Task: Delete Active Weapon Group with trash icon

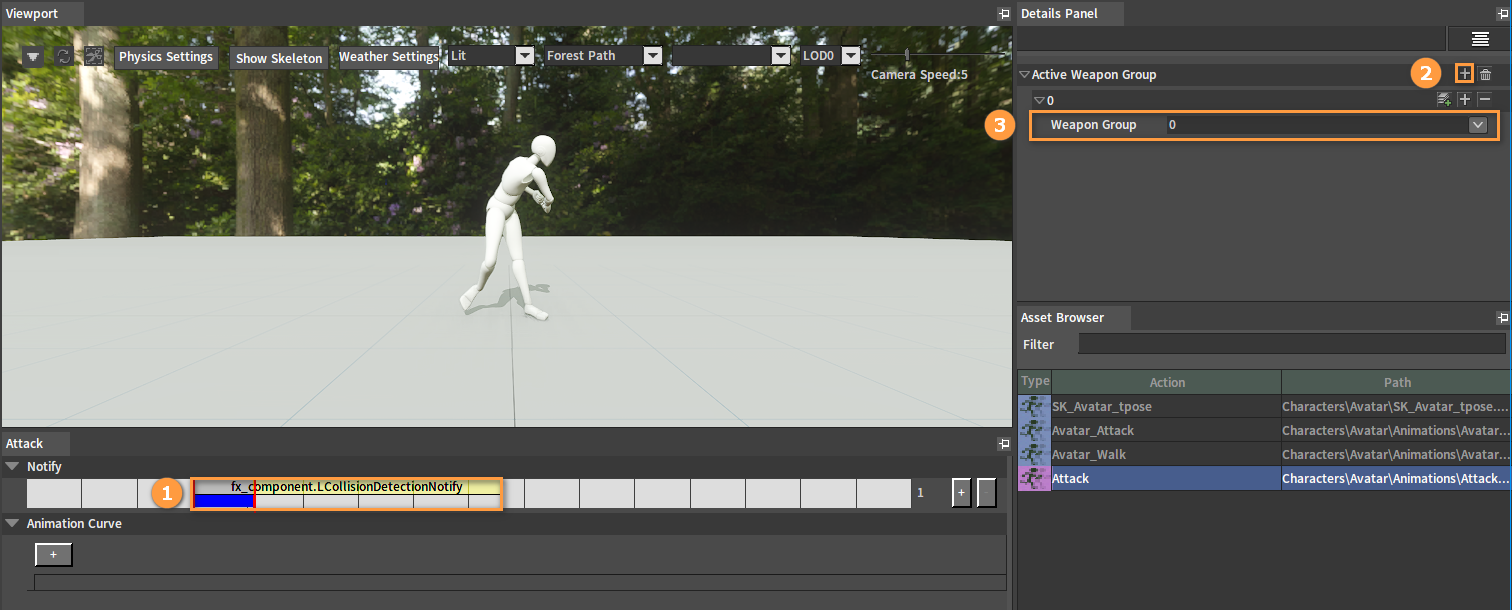Action: click(x=1486, y=74)
